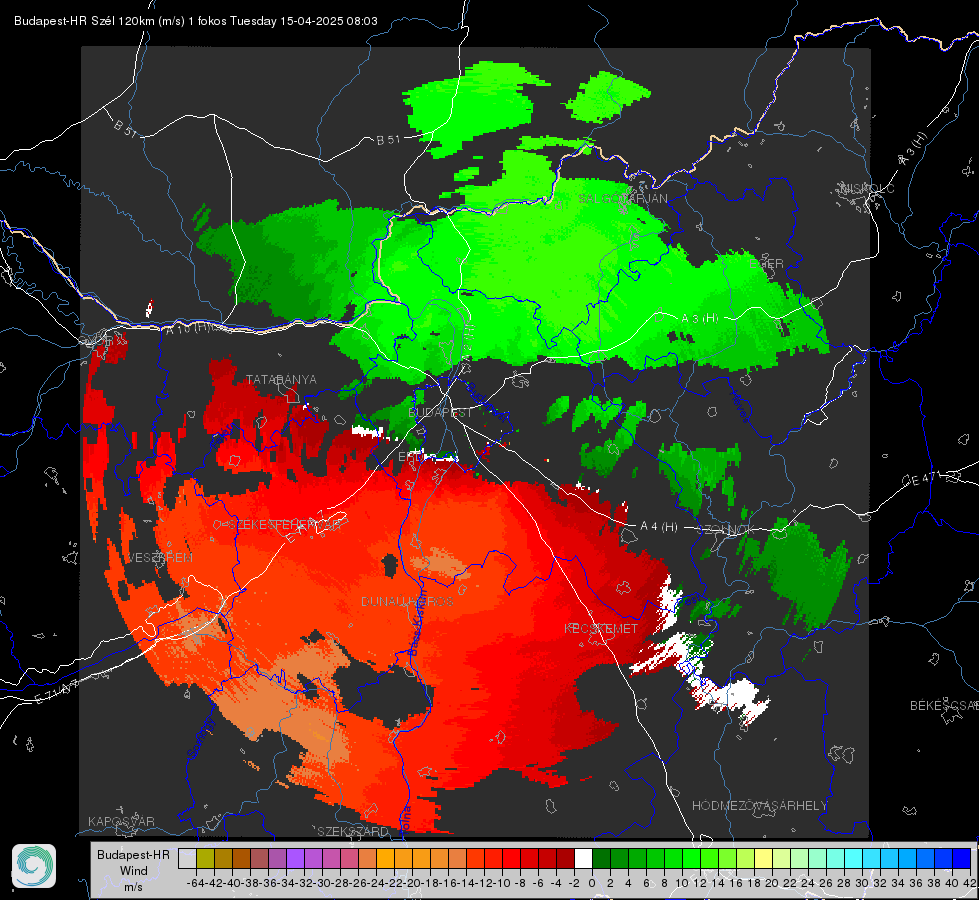Click the 'Budapest-HR Wind m/s' legend caption
Viewport: 979px width, 900px height.
(133, 871)
